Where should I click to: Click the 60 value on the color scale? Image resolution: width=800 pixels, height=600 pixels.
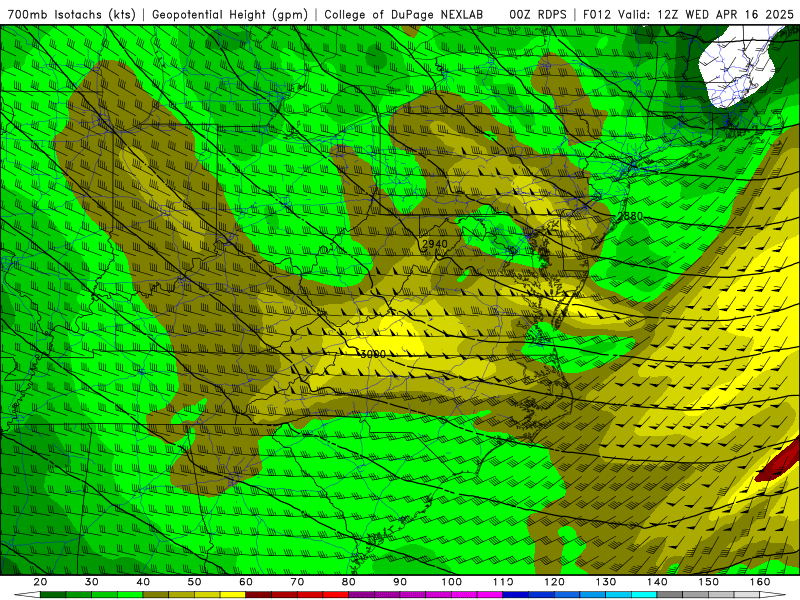click(x=246, y=582)
